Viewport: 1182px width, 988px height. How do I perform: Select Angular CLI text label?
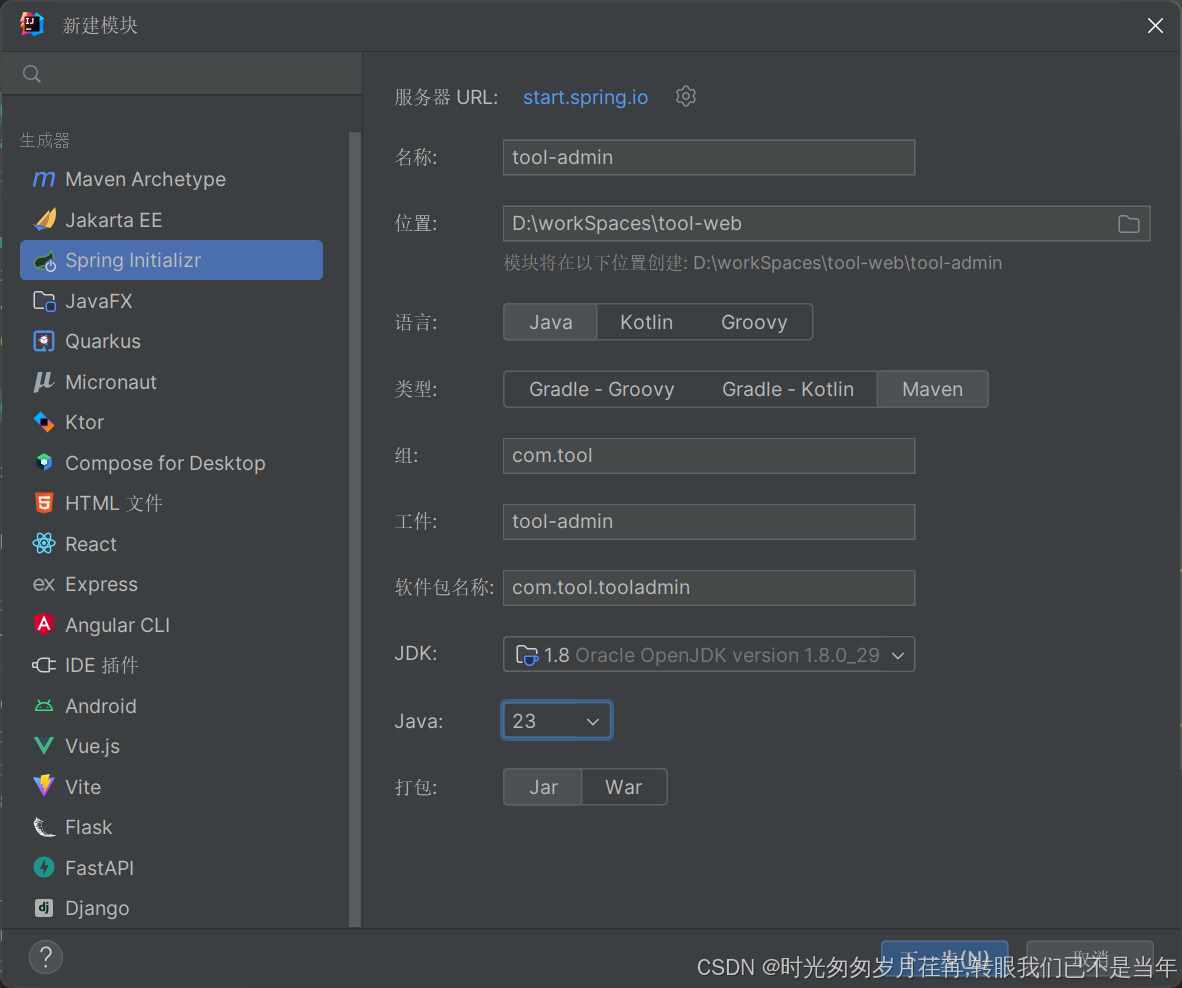[118, 625]
